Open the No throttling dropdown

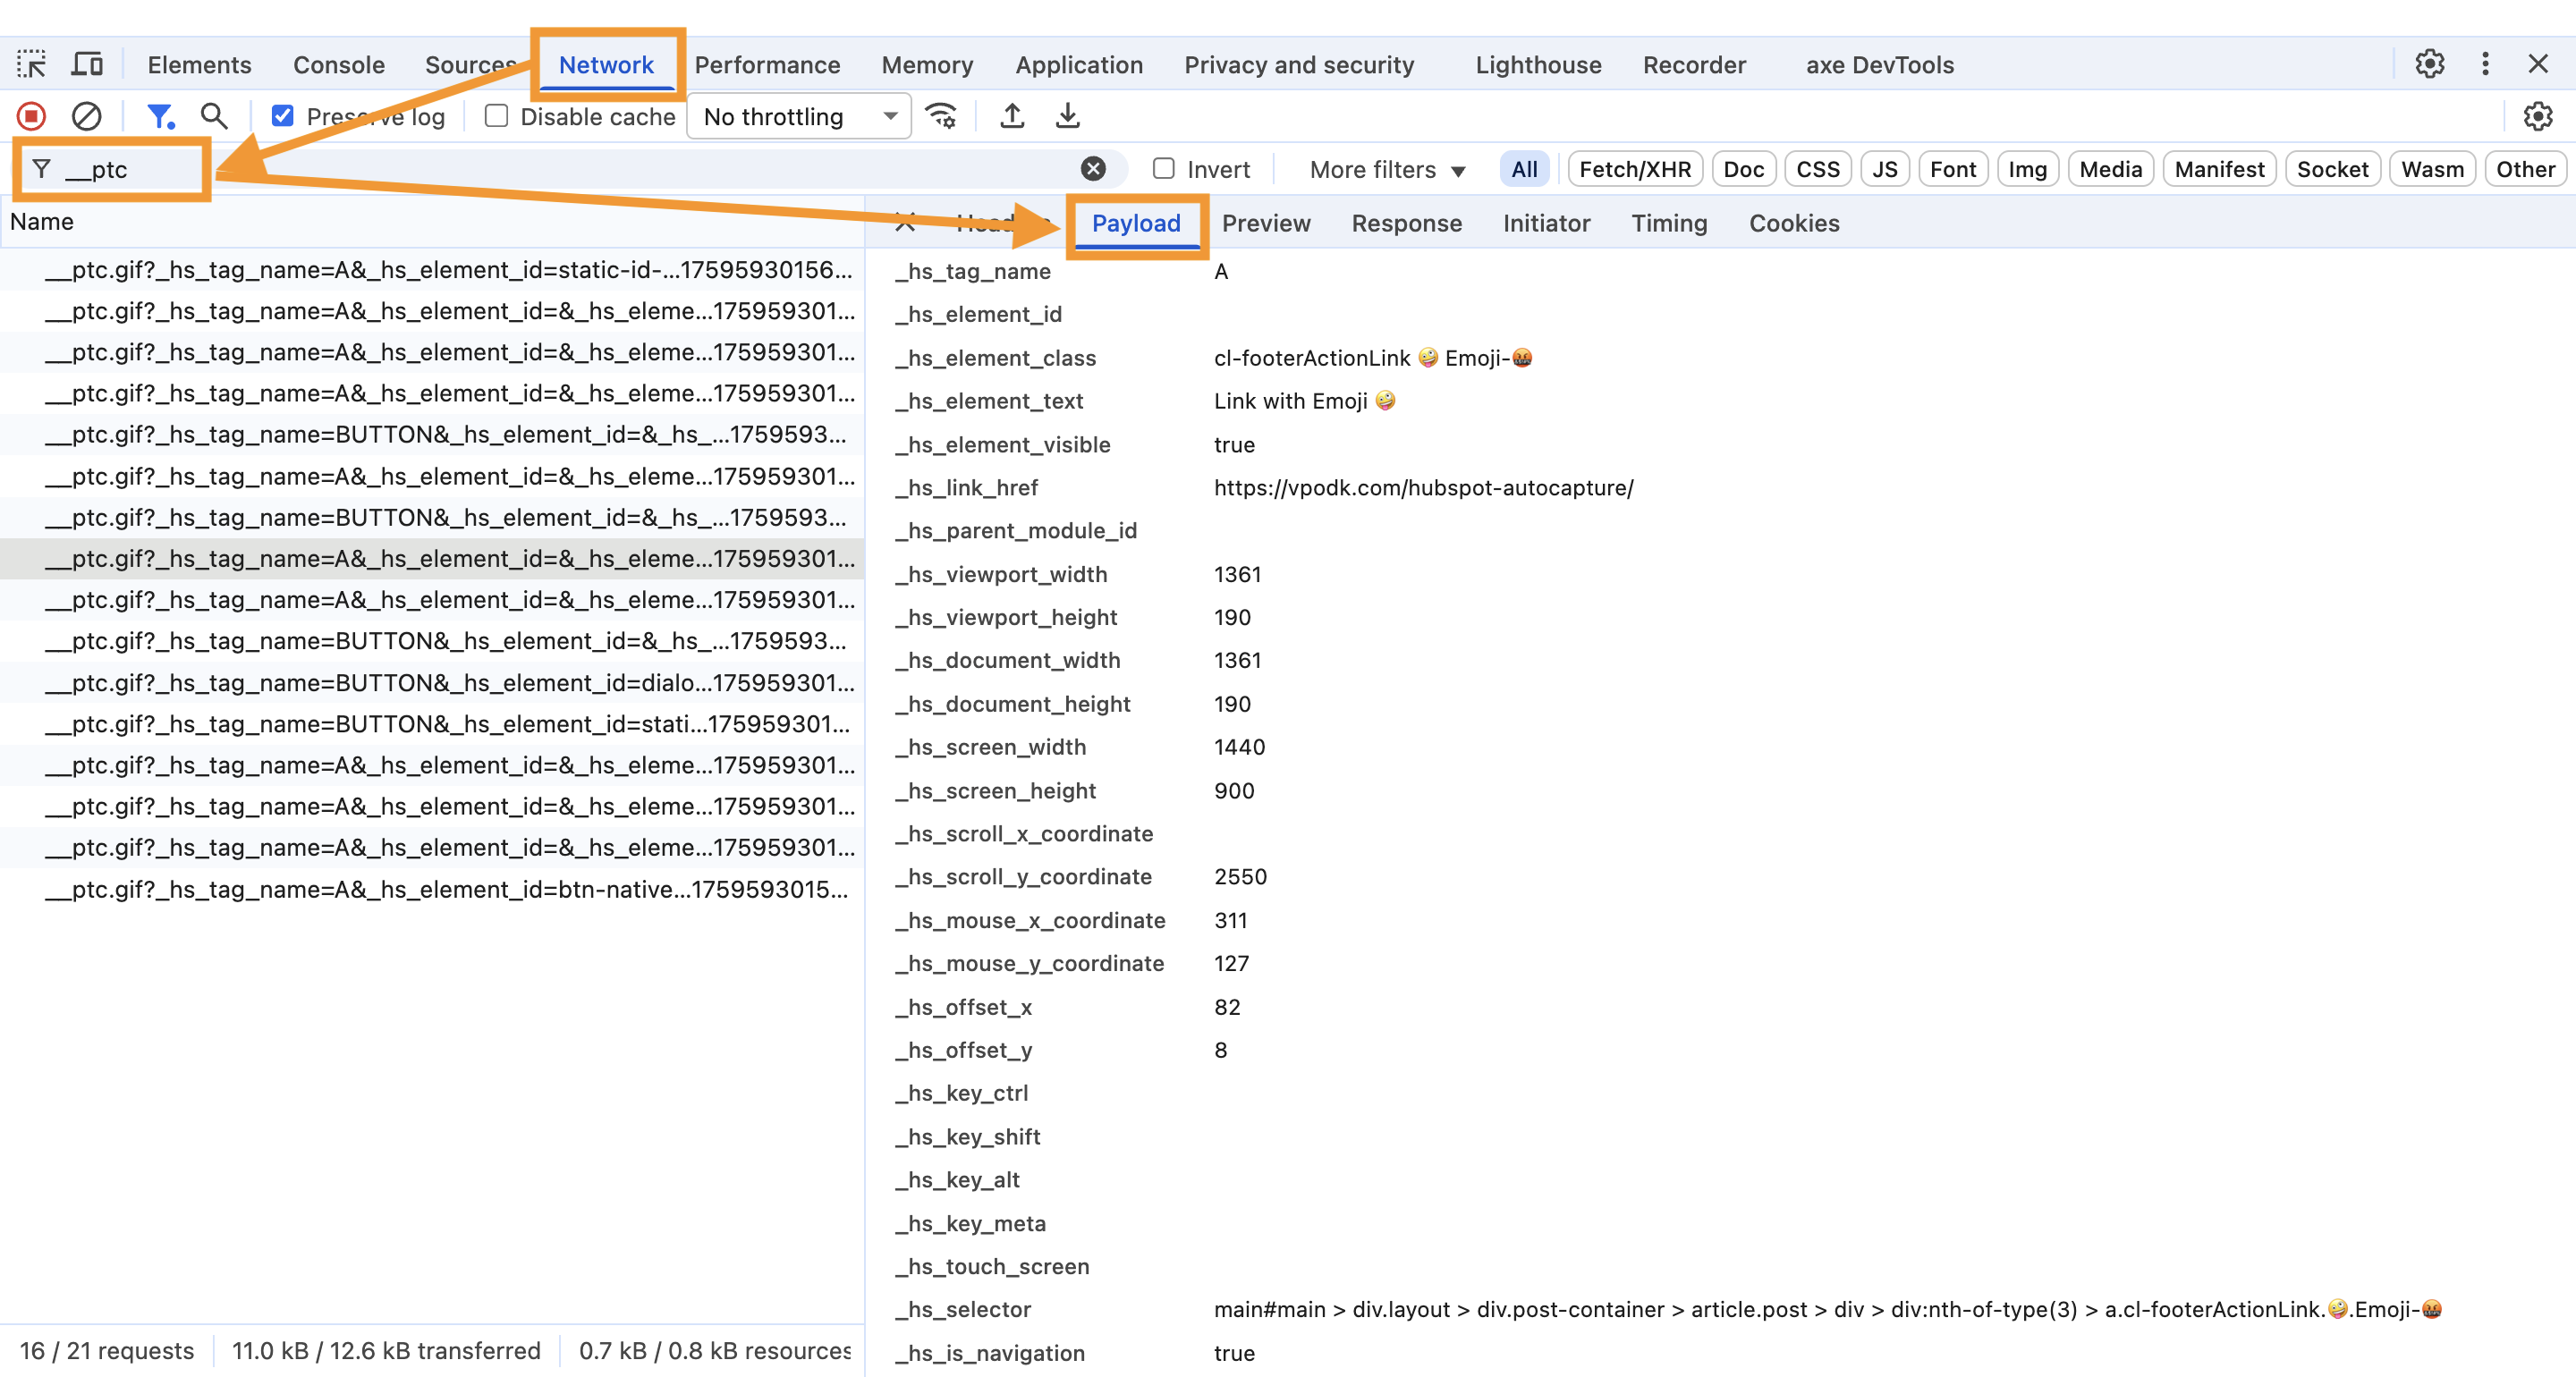[799, 116]
